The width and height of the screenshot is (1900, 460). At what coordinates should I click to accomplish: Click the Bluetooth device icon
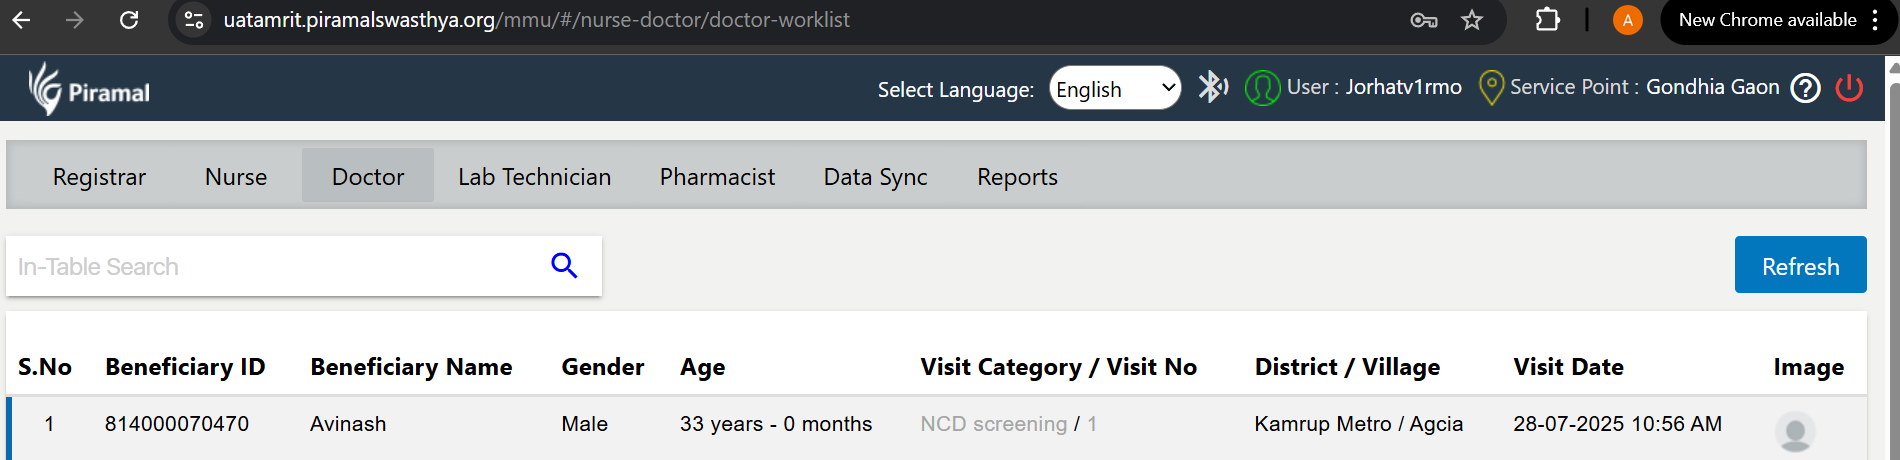click(x=1213, y=87)
